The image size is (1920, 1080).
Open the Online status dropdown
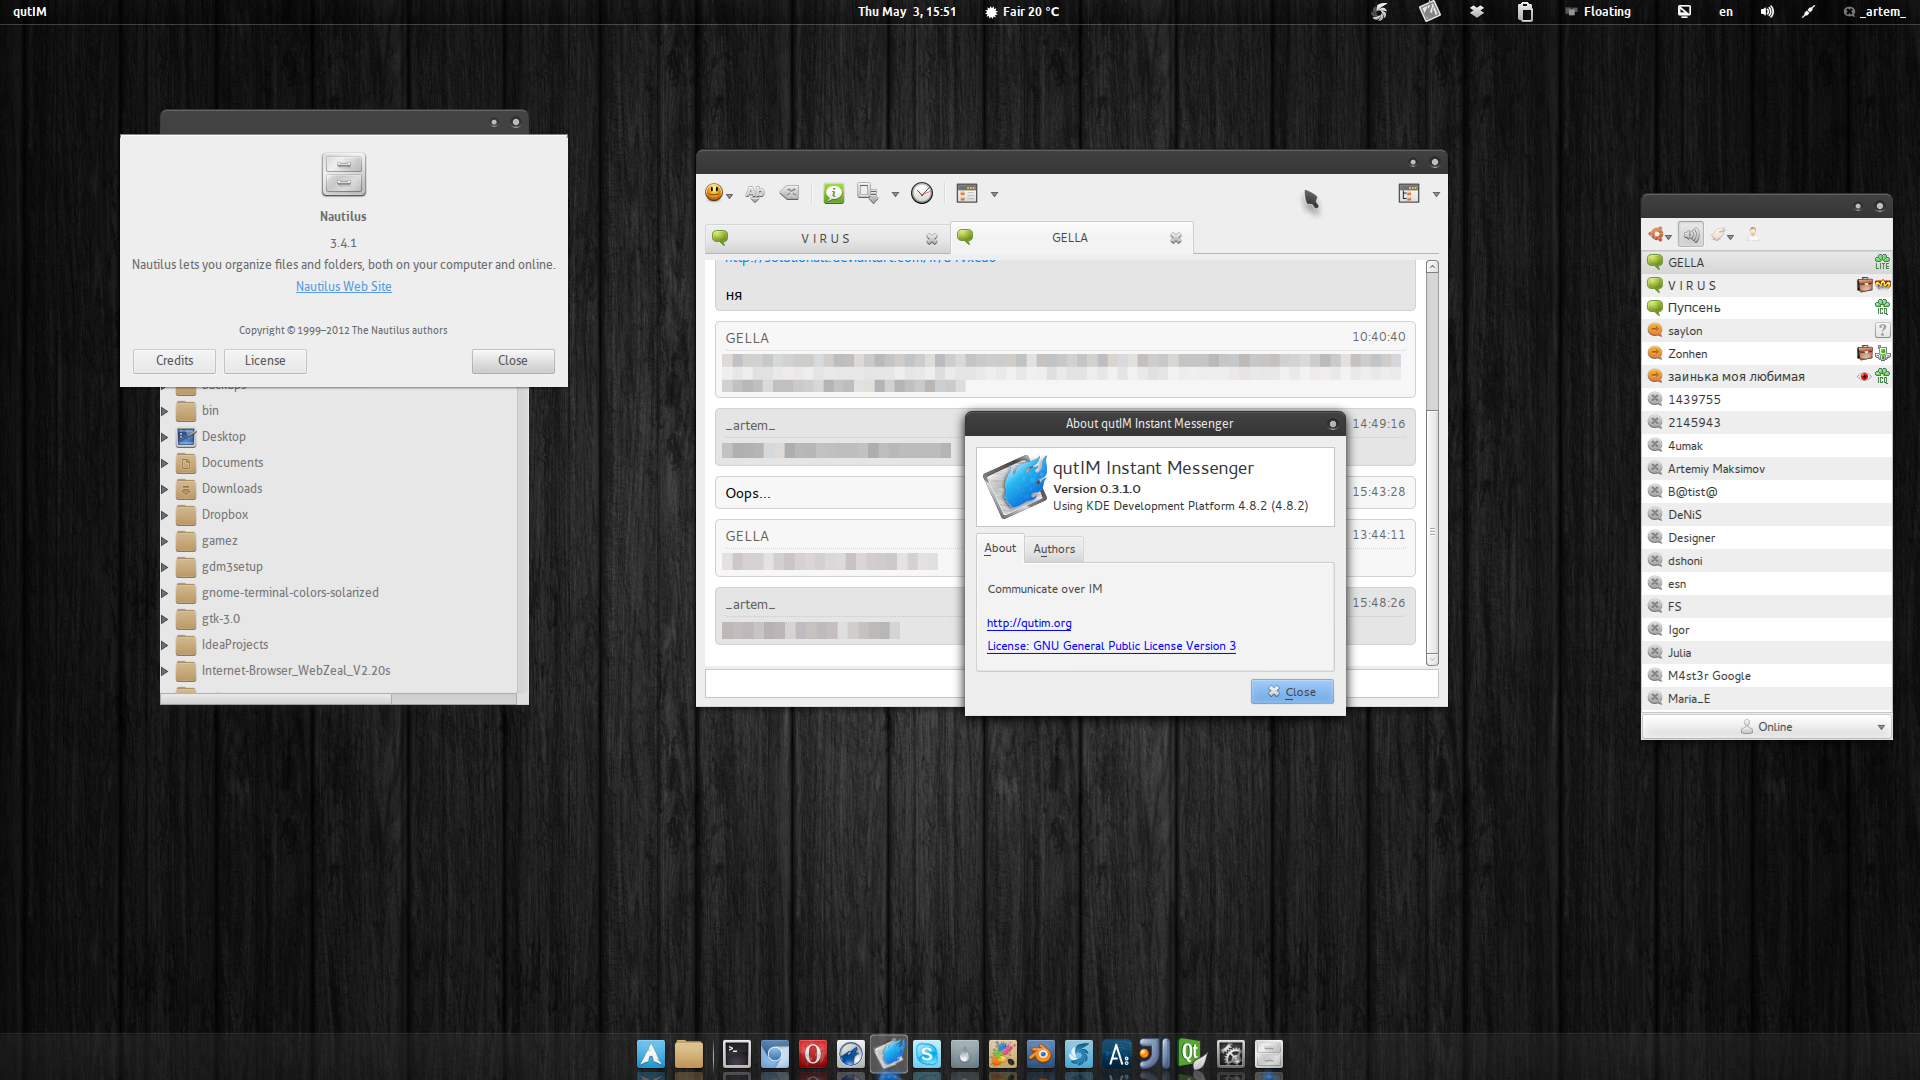(1766, 727)
